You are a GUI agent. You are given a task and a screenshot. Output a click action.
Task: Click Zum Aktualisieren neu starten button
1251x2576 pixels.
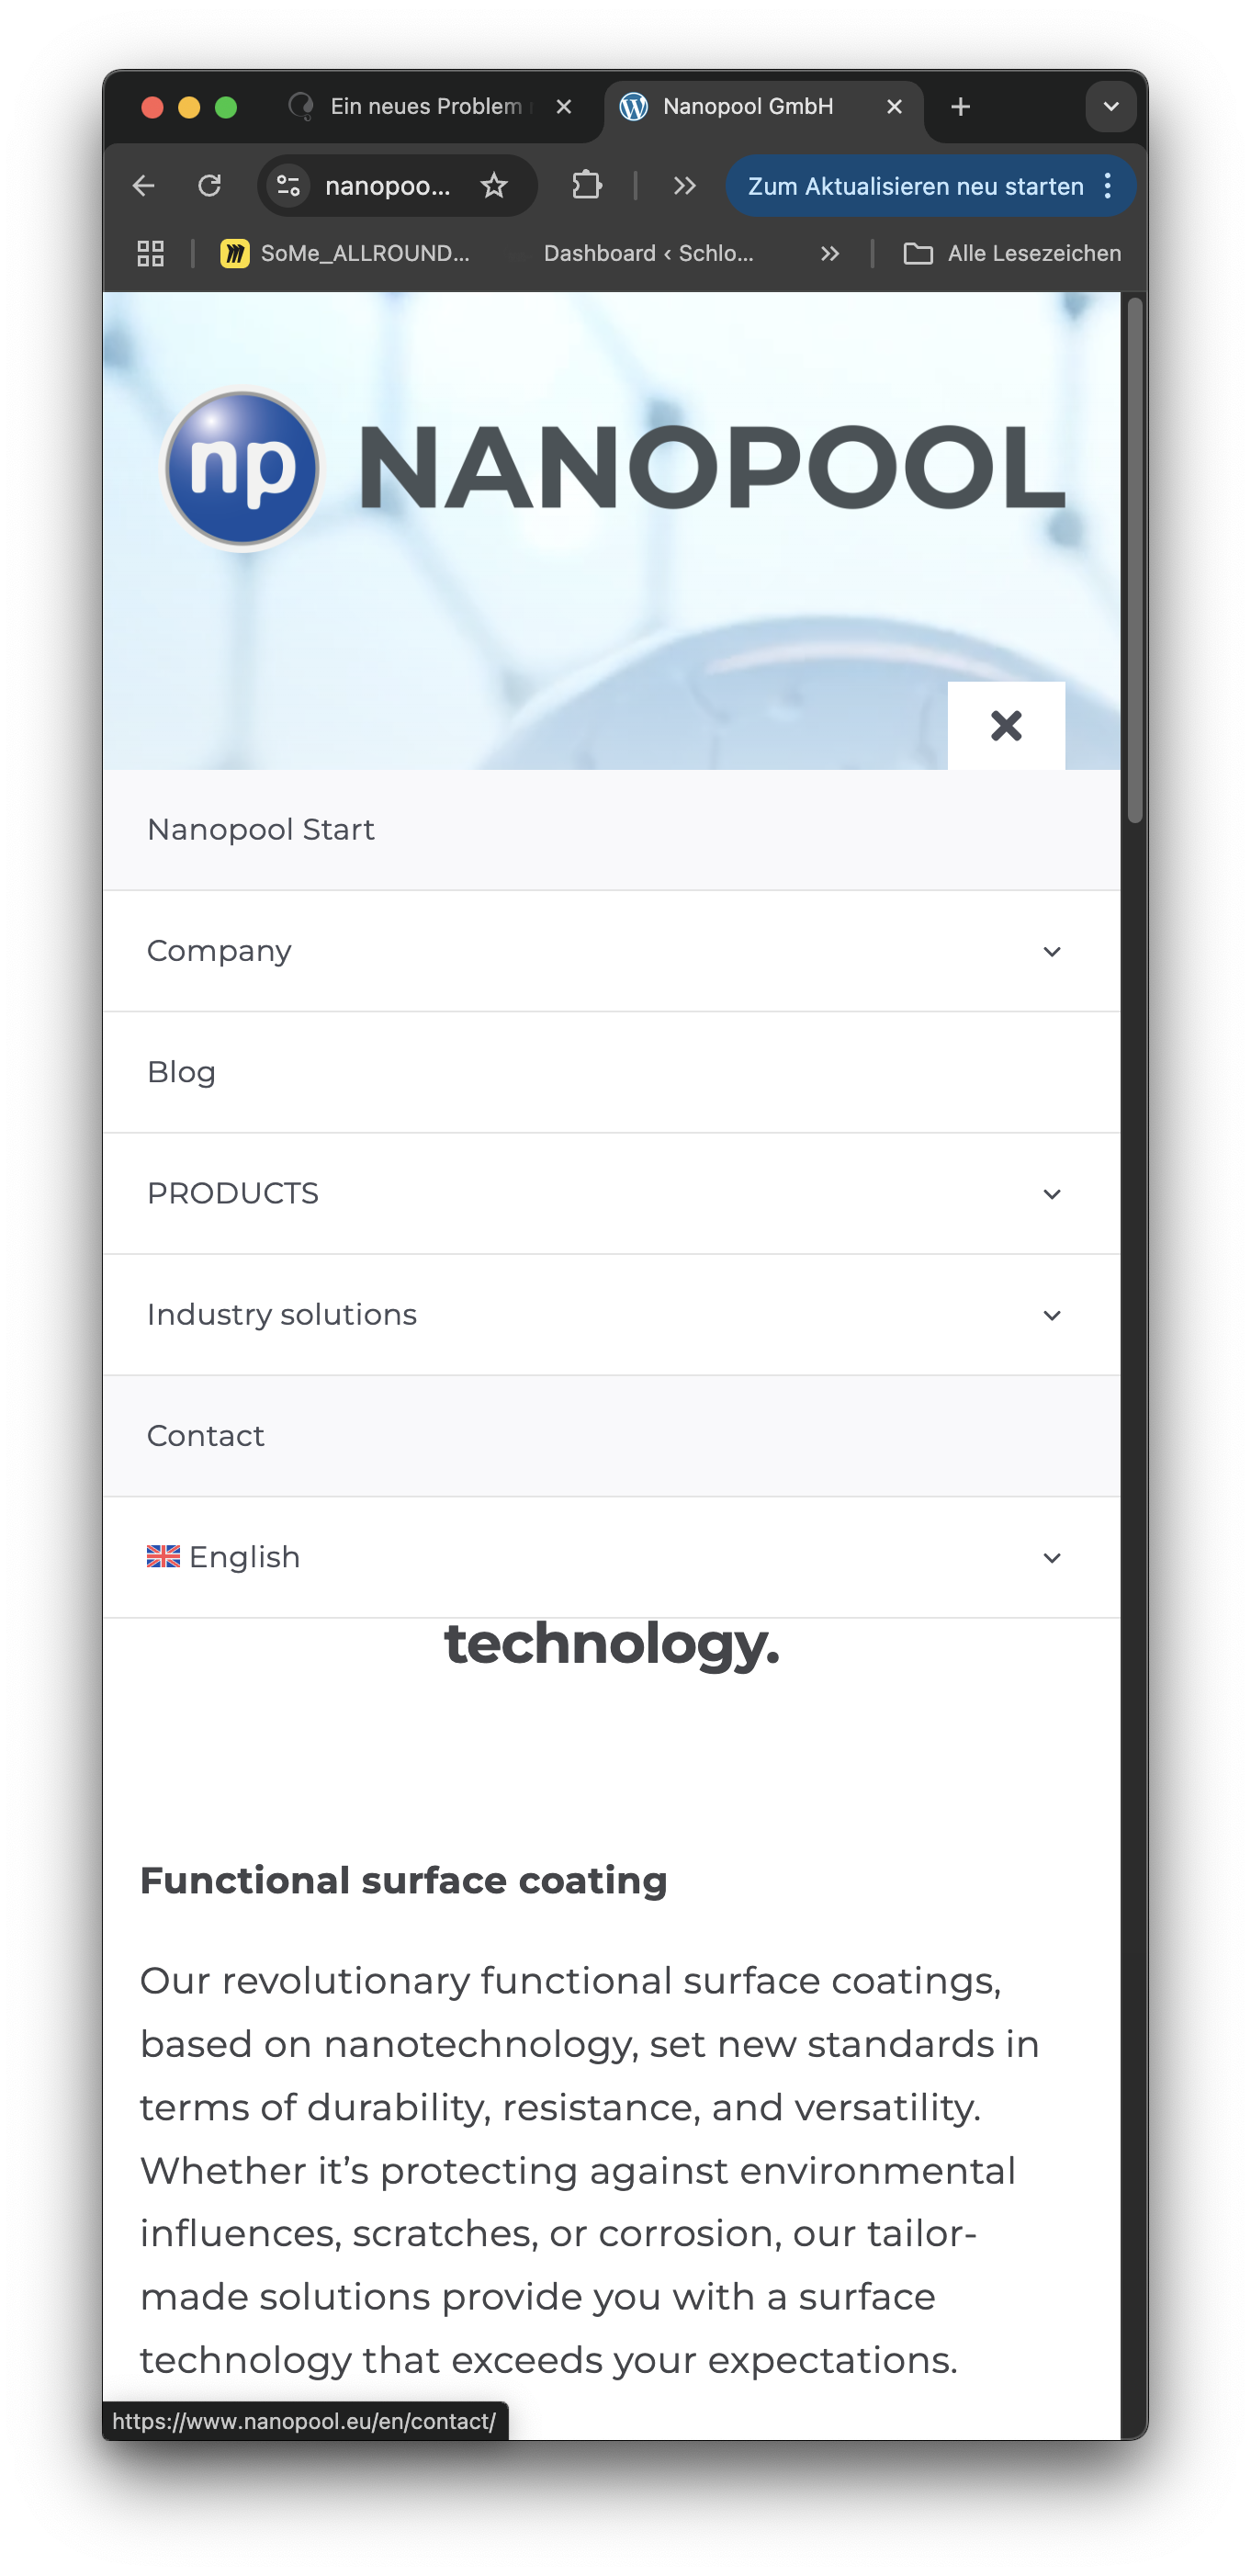pos(915,186)
